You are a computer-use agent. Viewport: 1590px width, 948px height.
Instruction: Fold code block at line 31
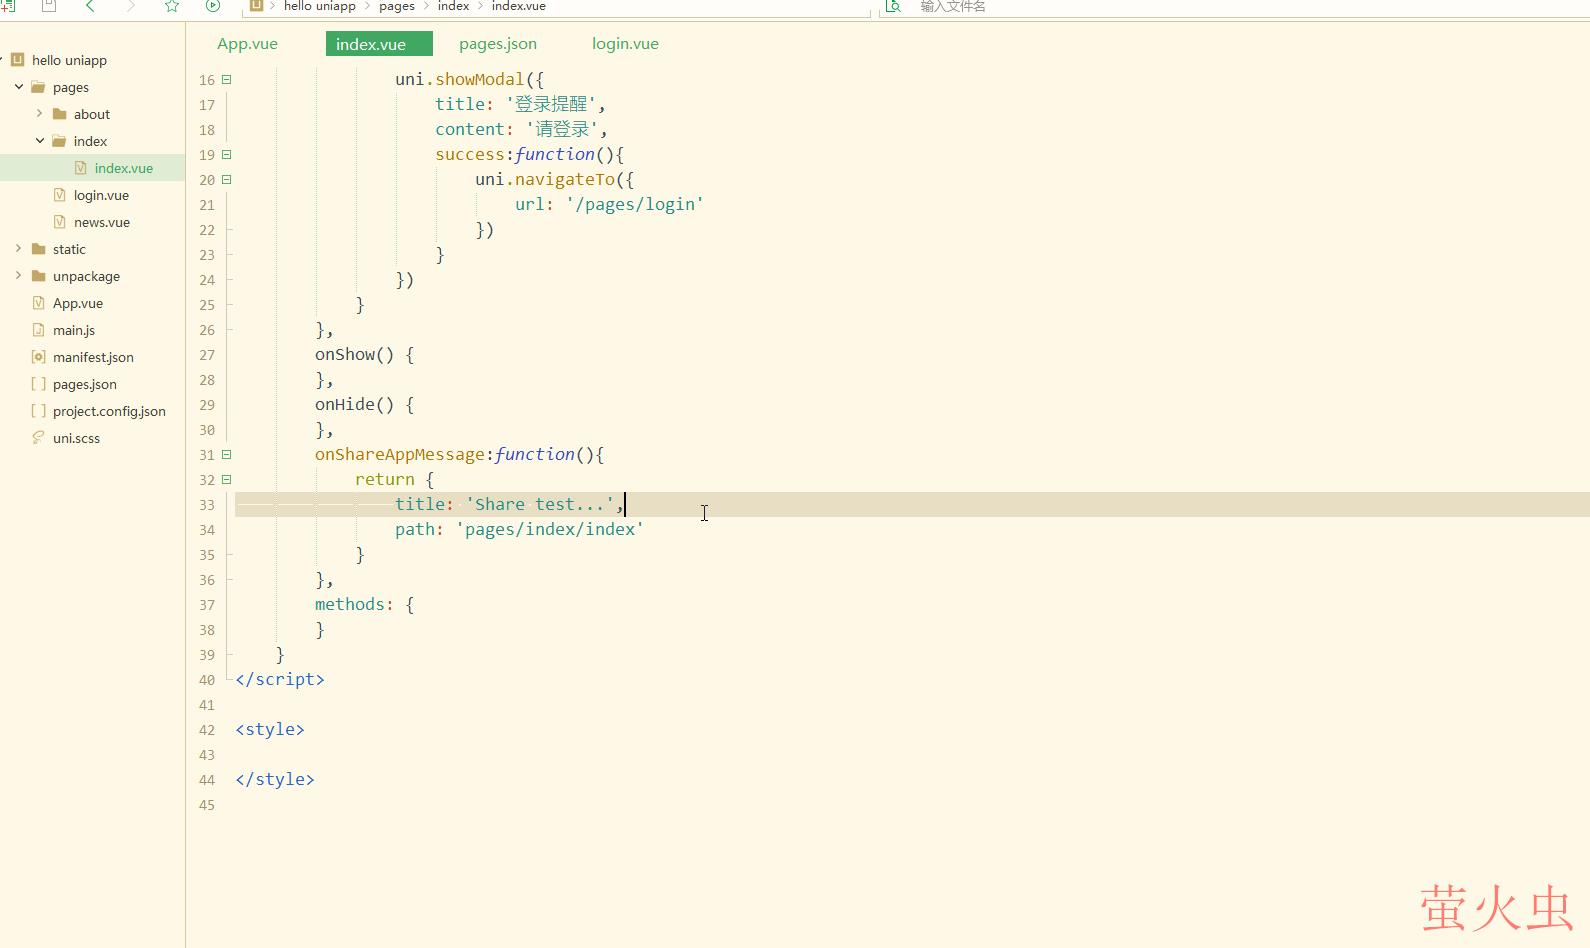coord(227,455)
